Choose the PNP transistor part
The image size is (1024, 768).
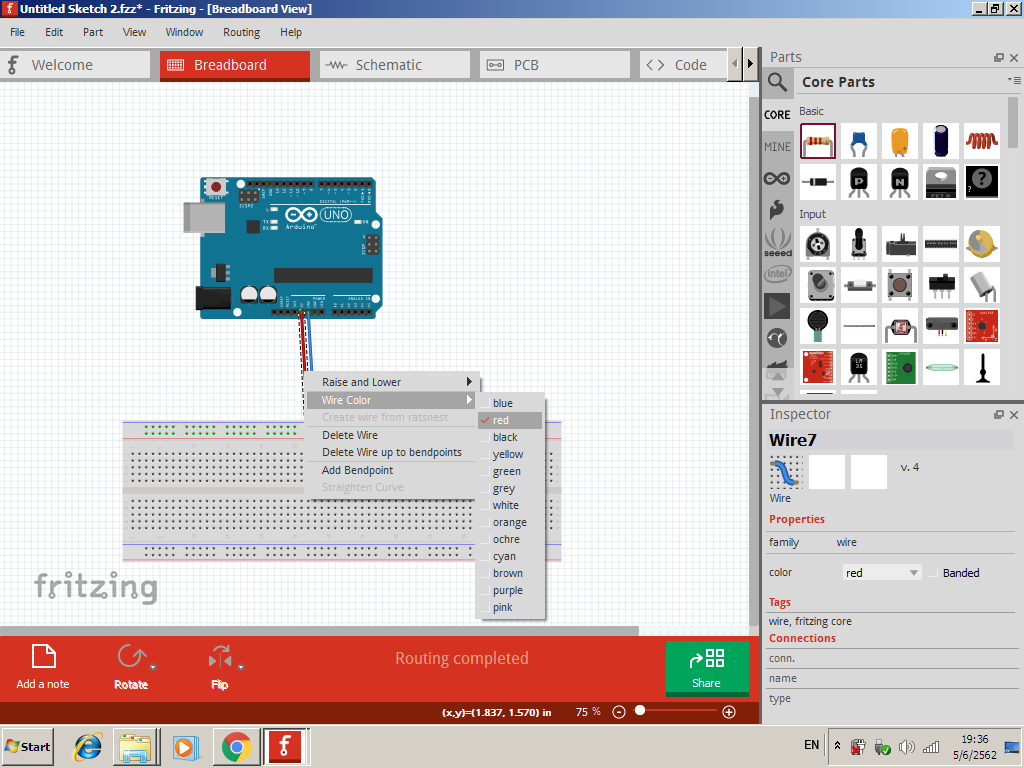pos(859,182)
